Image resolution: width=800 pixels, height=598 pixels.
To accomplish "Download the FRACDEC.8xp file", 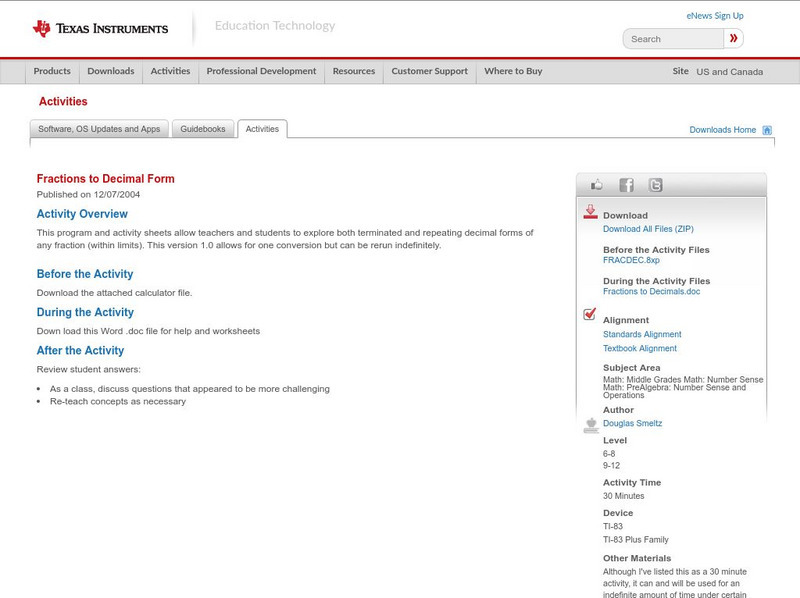I will coord(631,260).
